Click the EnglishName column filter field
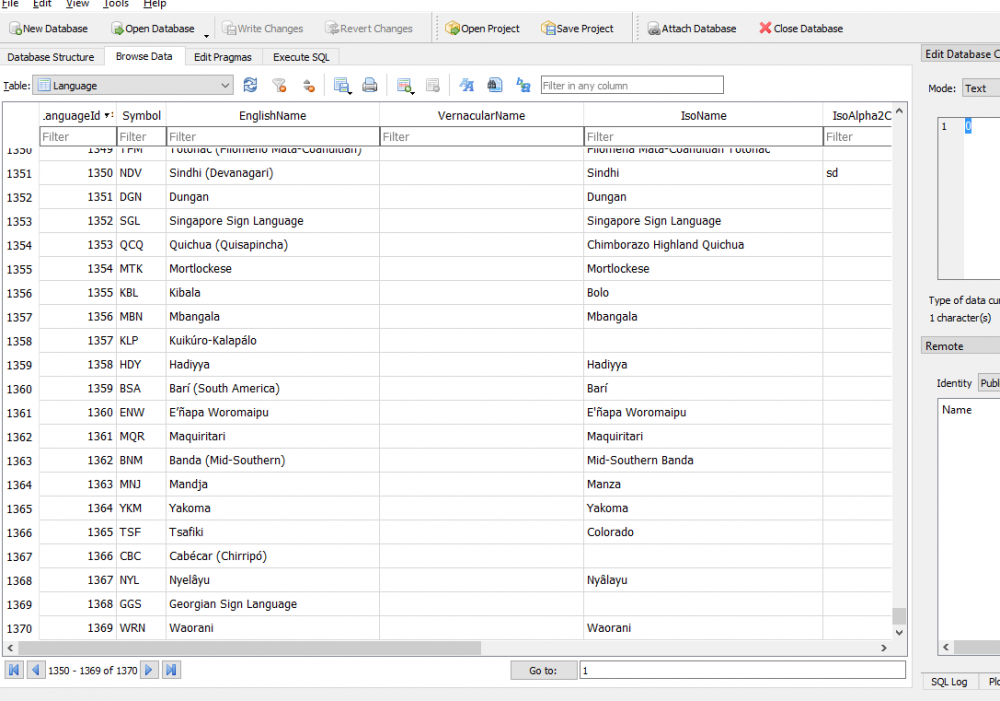The width and height of the screenshot is (1000, 701). [272, 137]
